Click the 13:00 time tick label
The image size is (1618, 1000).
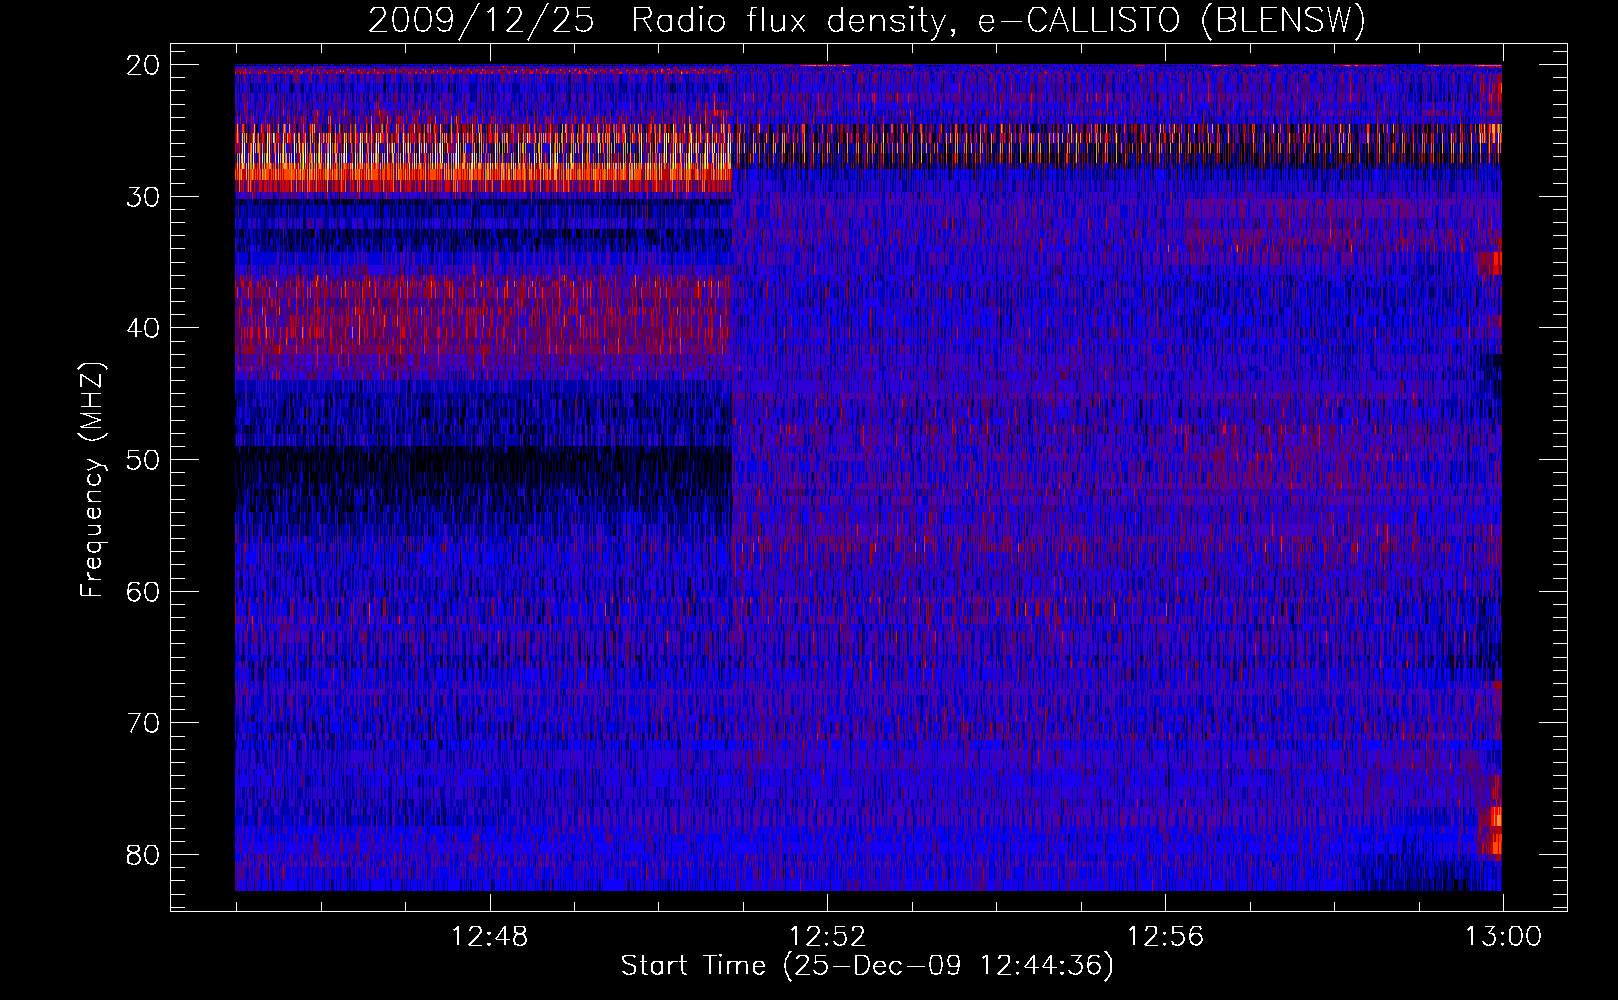click(x=1503, y=937)
